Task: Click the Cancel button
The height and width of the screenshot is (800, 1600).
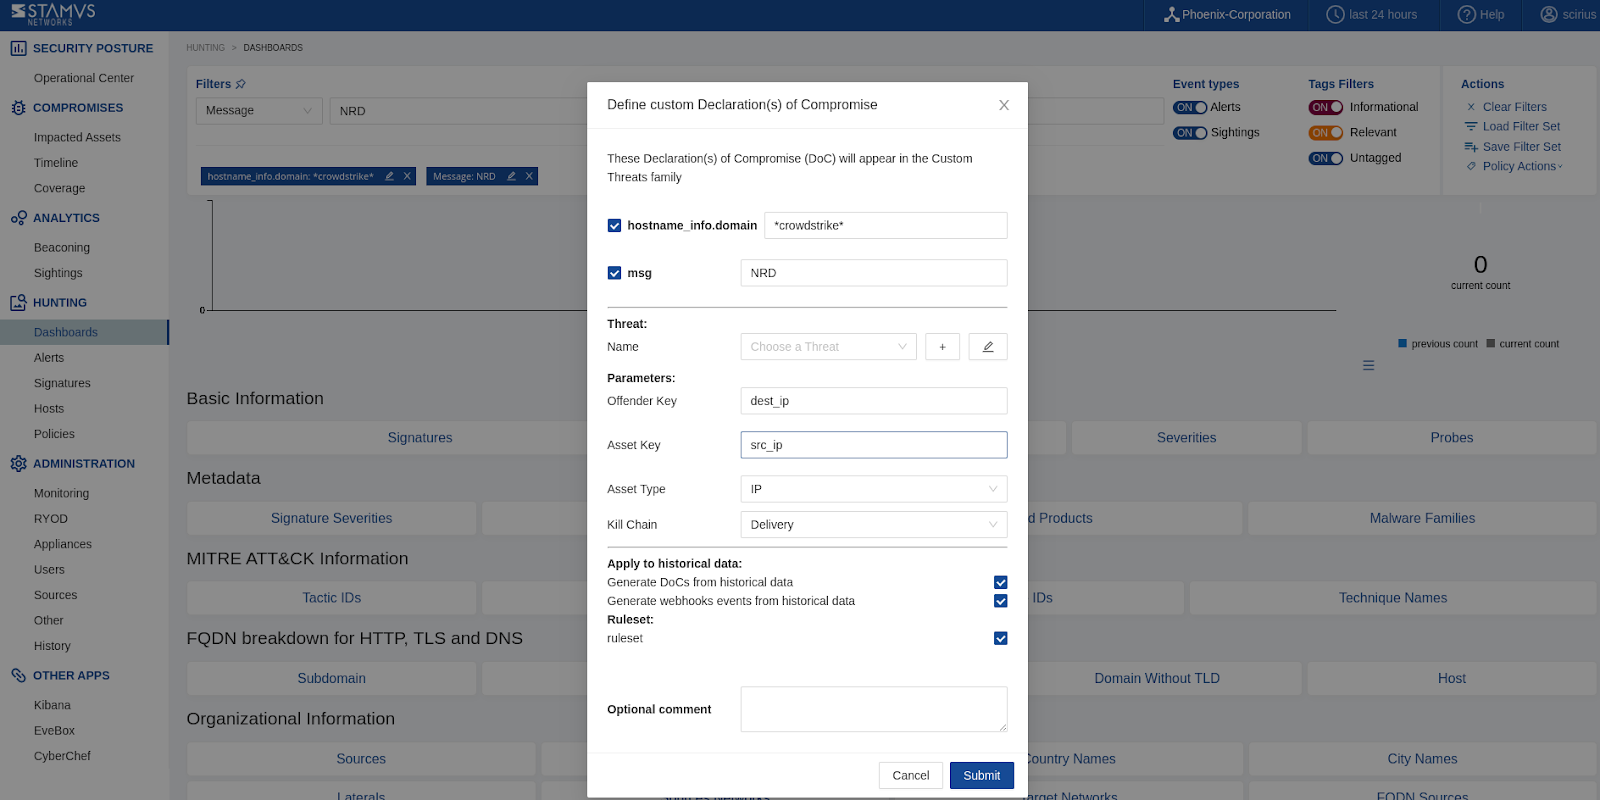Action: click(x=911, y=776)
